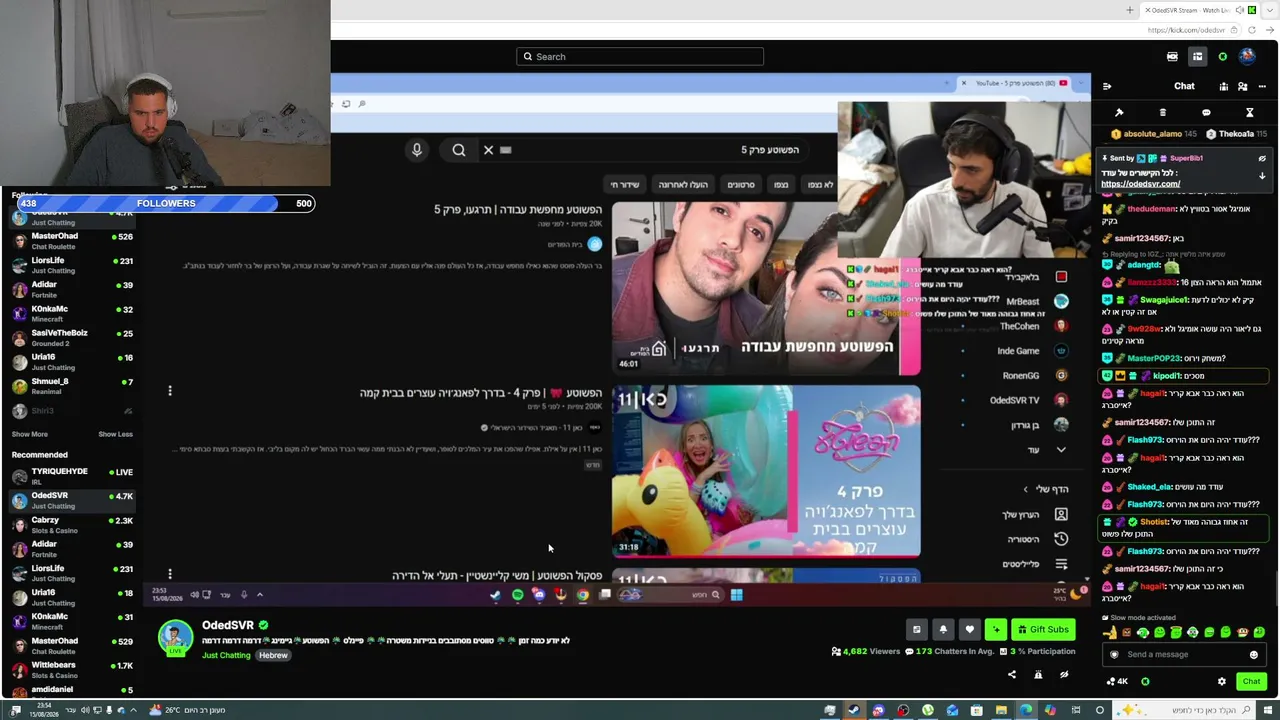Image resolution: width=1280 pixels, height=720 pixels.
Task: Clear the YouTube search with X icon
Action: 488,150
